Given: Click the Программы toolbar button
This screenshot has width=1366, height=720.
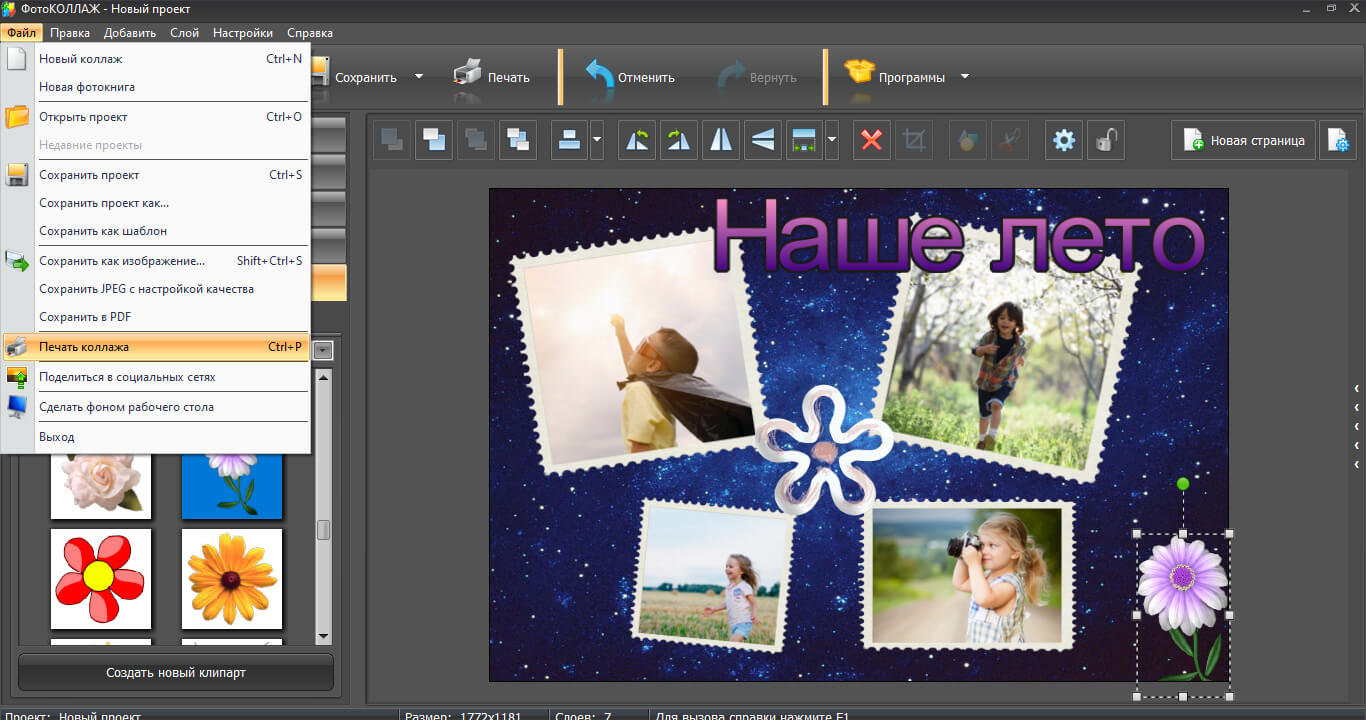Looking at the screenshot, I should click(x=895, y=77).
